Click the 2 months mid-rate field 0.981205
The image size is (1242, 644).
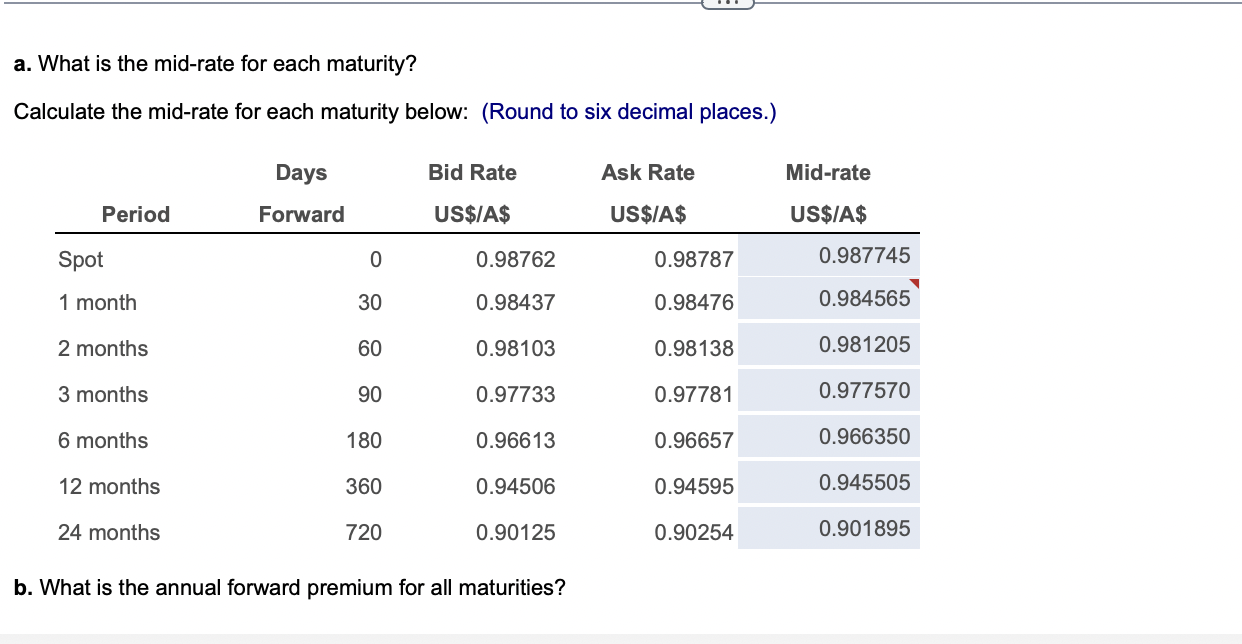click(829, 345)
